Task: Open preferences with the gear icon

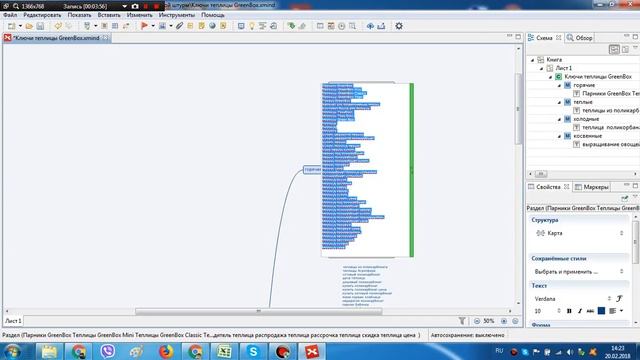Action: coord(399,26)
